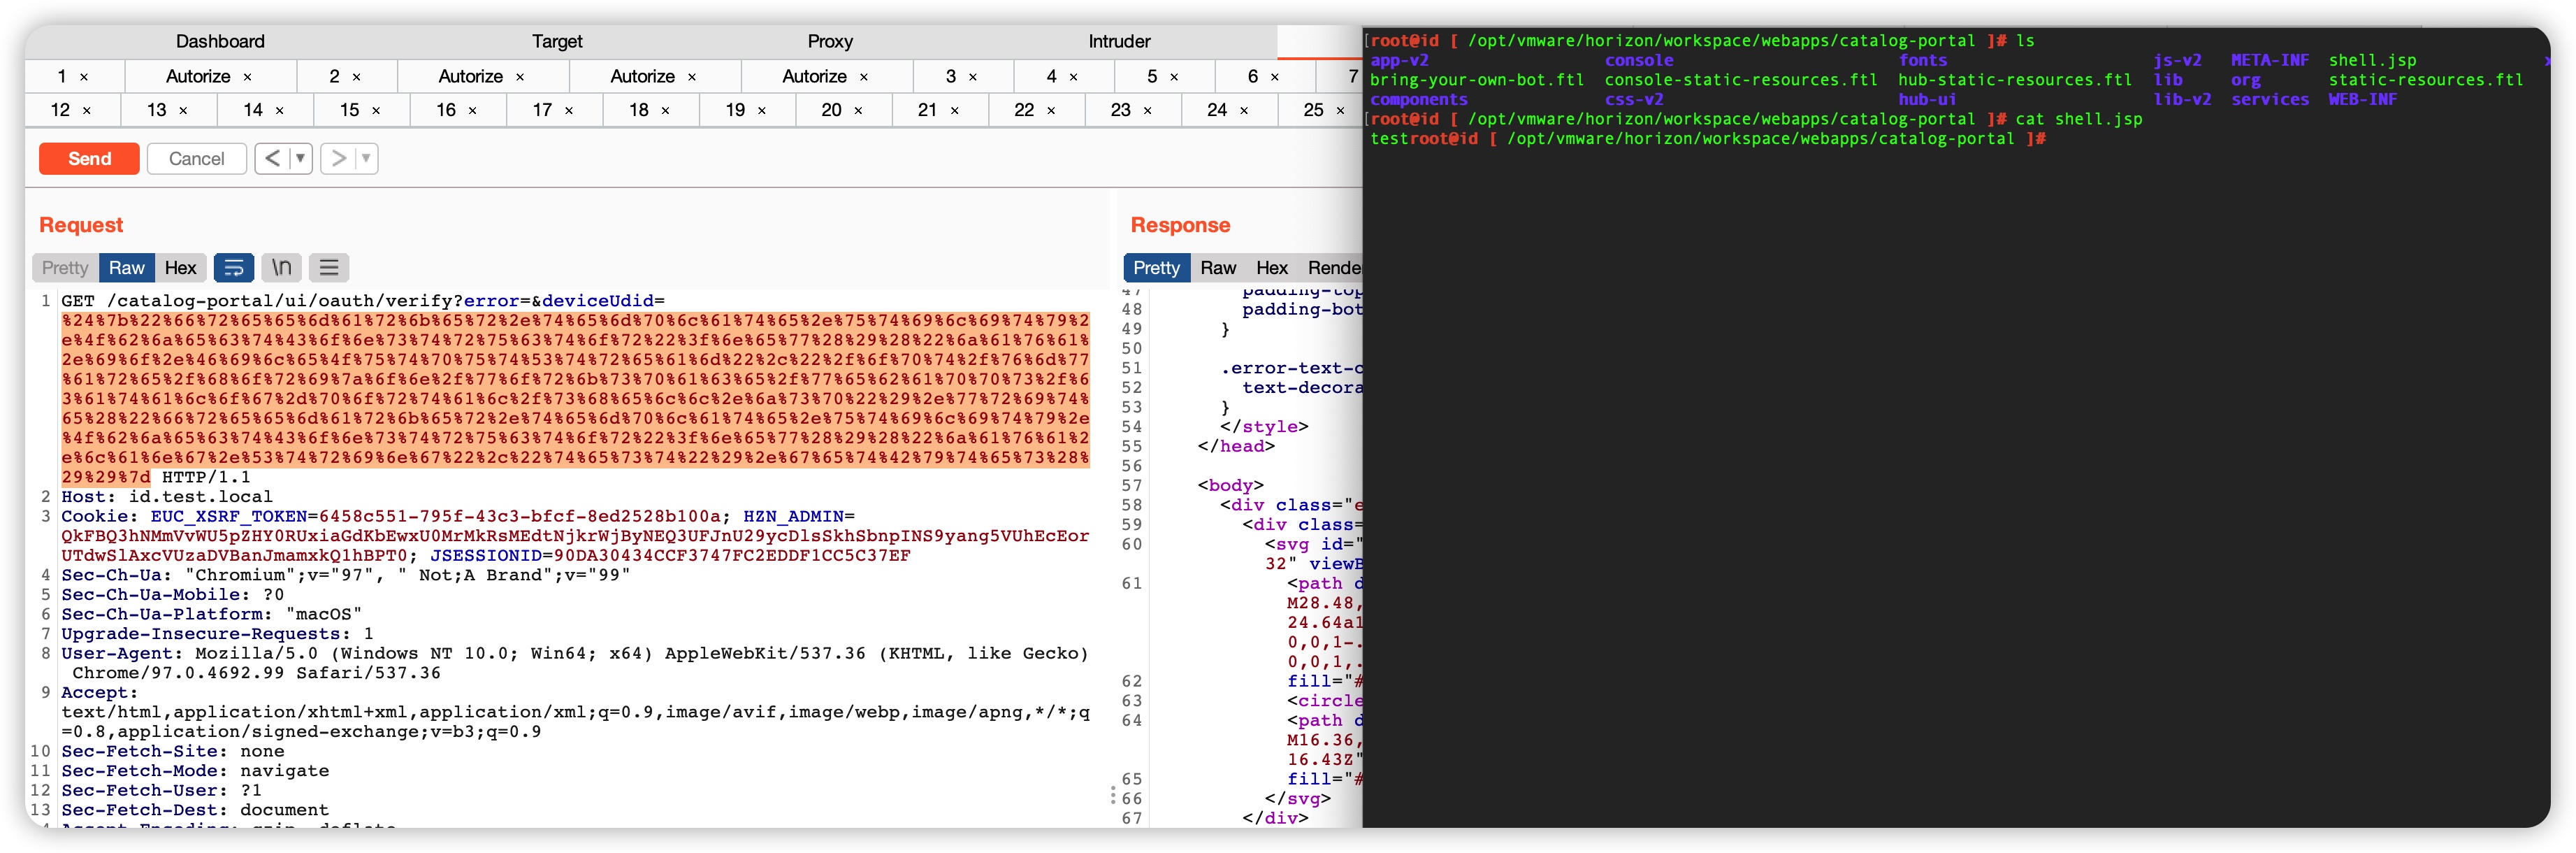Close Repeater tab 12 with its x
Image resolution: width=2576 pixels, height=853 pixels.
[x=87, y=111]
